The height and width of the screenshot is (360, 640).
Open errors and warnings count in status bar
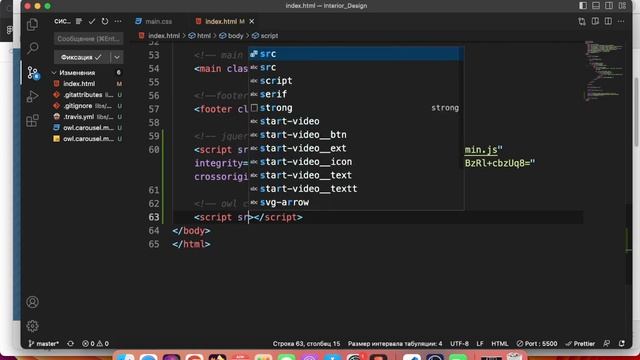95,344
